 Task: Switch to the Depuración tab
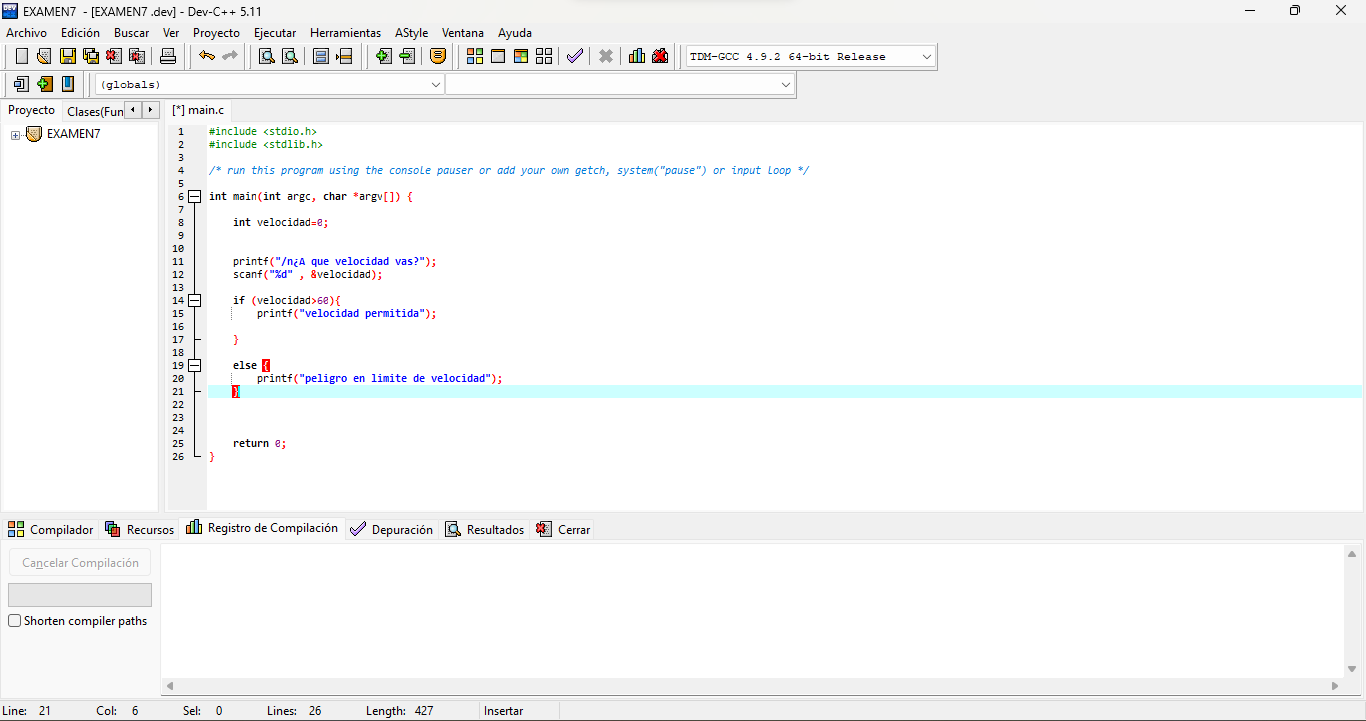coord(391,530)
